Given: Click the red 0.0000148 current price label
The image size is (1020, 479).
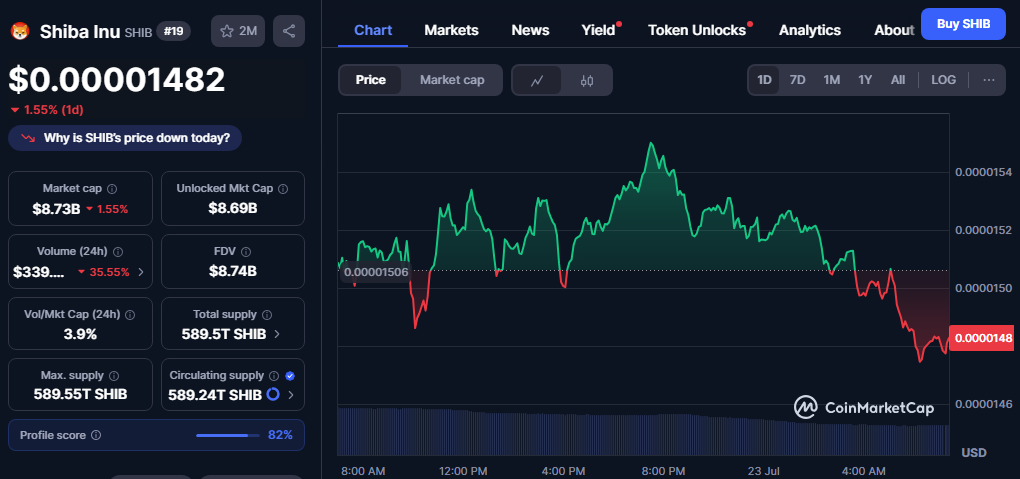Looking at the screenshot, I should (x=984, y=338).
